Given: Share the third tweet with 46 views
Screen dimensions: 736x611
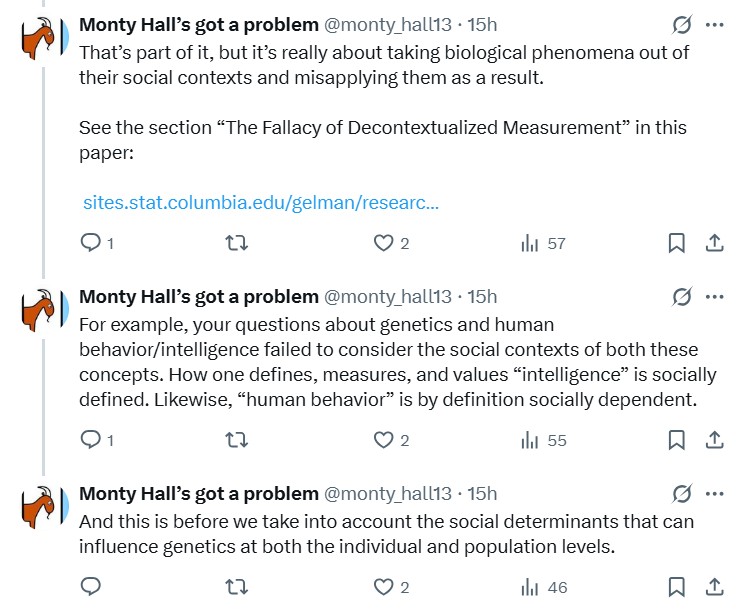Looking at the screenshot, I should click(x=714, y=587).
